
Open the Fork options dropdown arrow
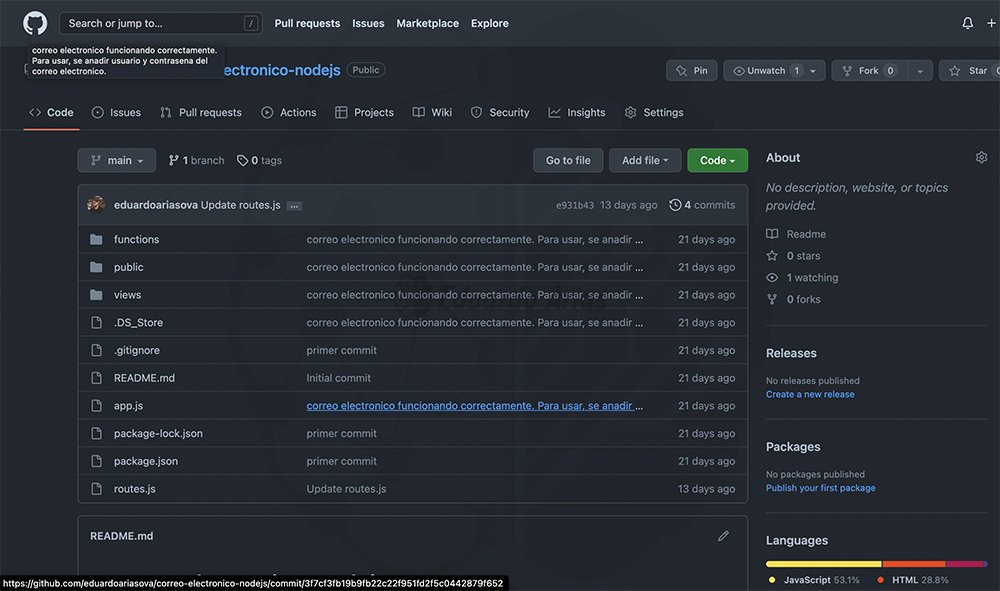click(x=920, y=71)
